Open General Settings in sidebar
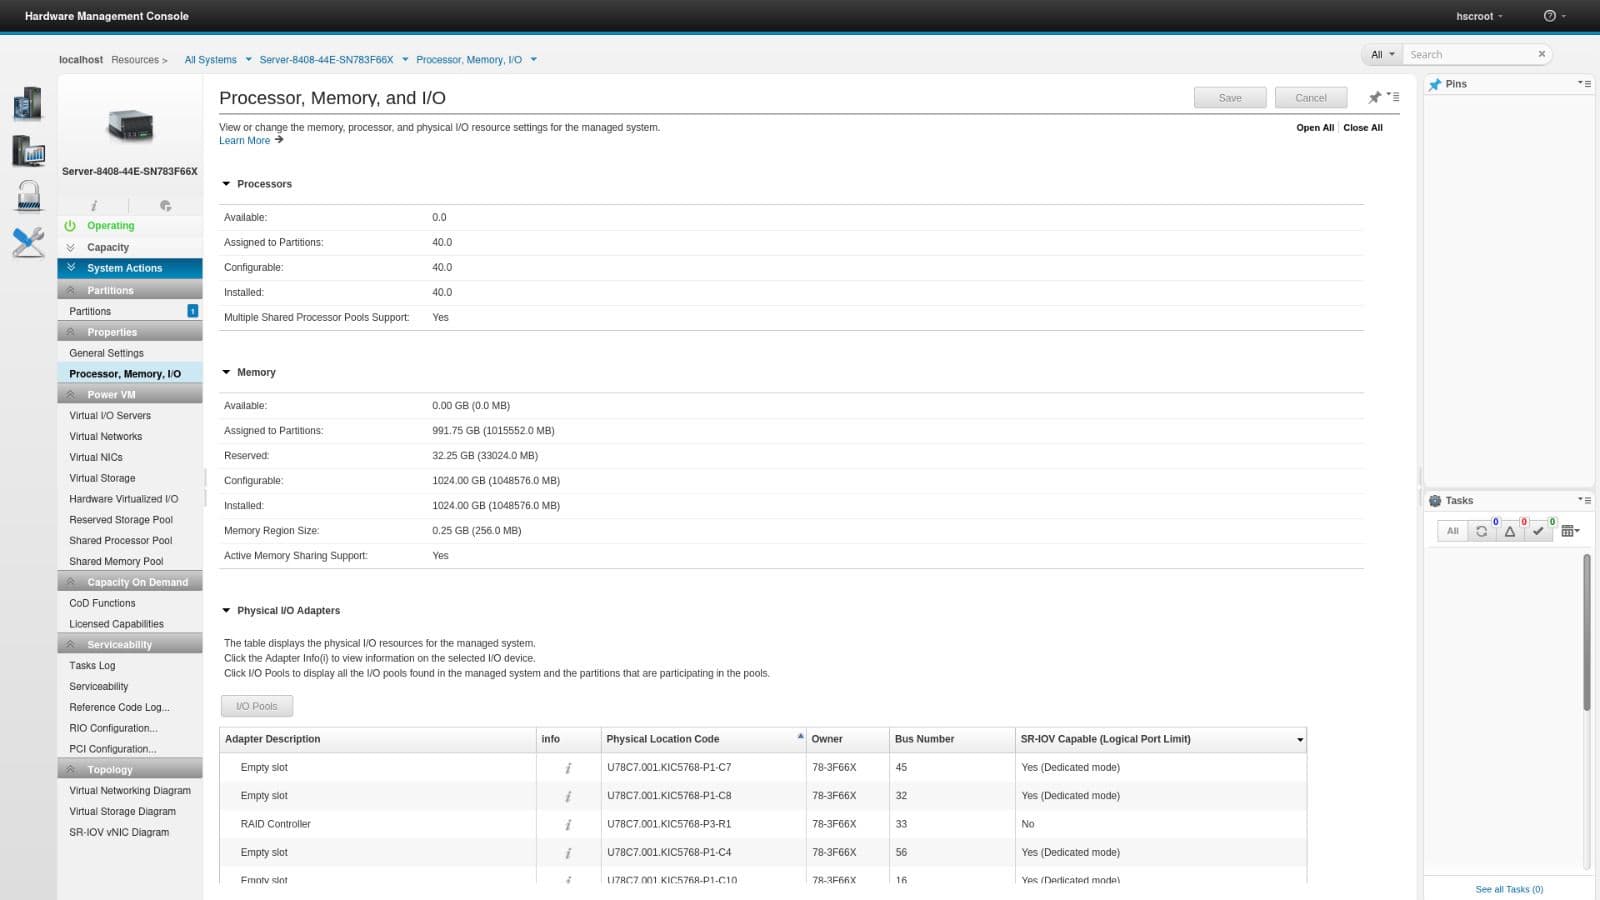 pos(106,353)
